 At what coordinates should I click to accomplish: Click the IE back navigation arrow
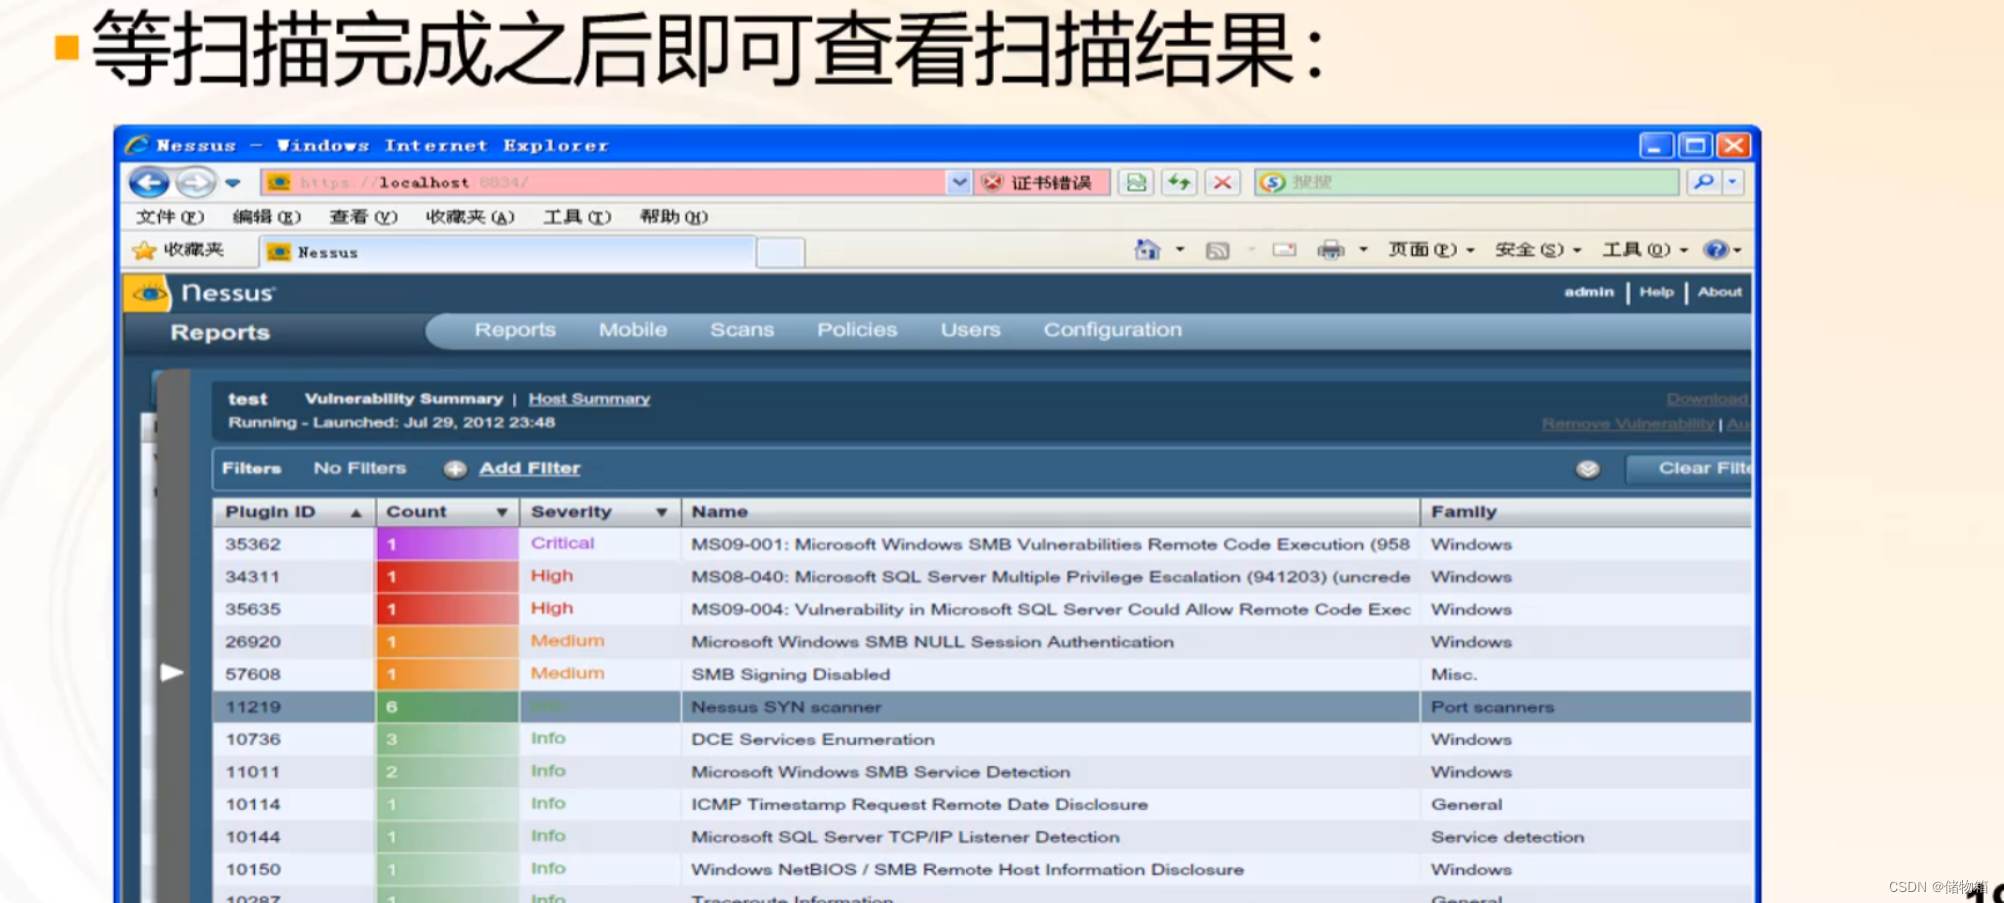tap(150, 182)
